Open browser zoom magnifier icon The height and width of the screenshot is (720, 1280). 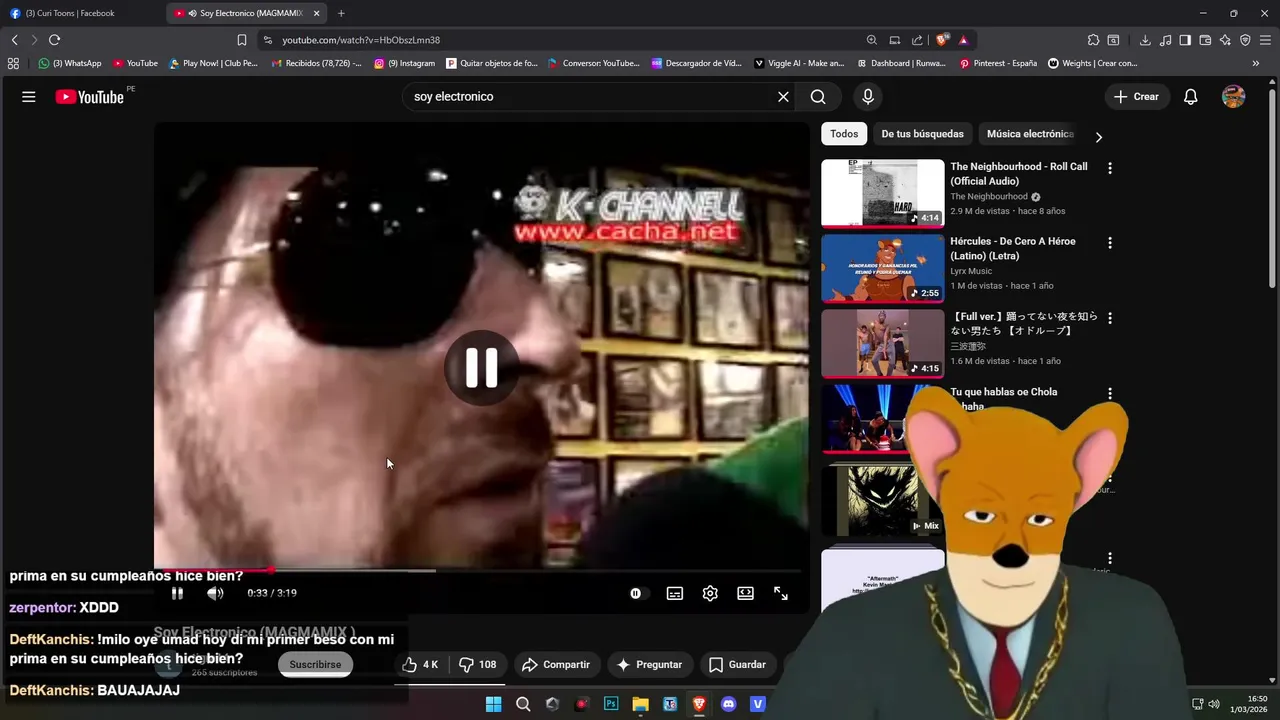tap(872, 40)
